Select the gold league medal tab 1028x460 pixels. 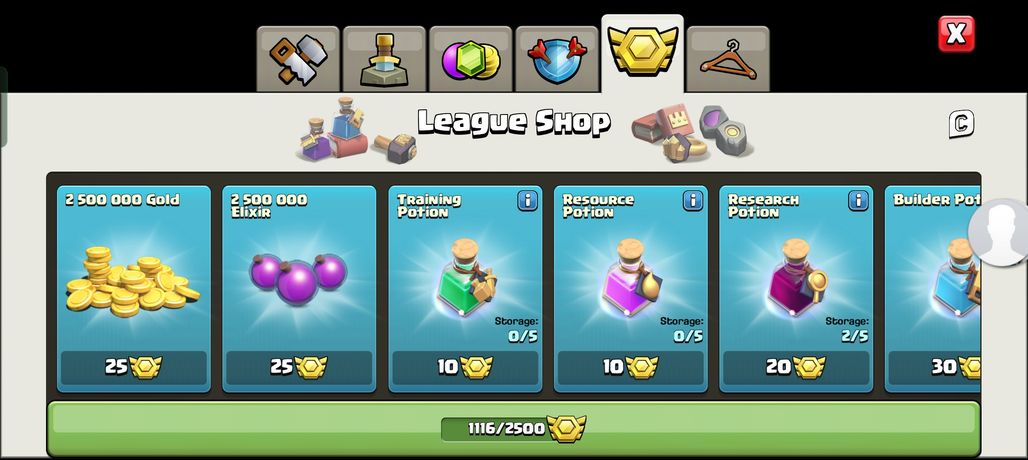642,53
